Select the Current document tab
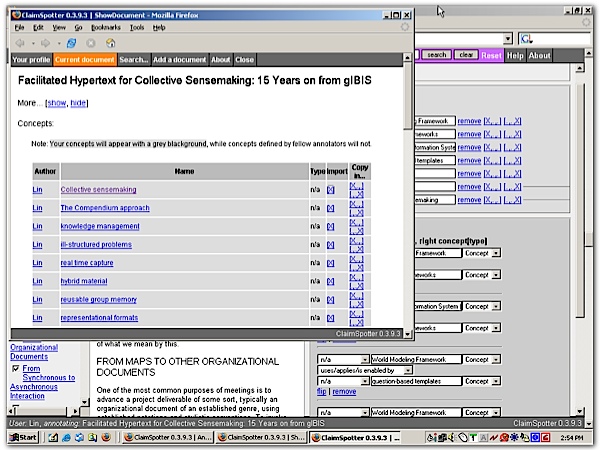The image size is (600, 450). coord(85,60)
